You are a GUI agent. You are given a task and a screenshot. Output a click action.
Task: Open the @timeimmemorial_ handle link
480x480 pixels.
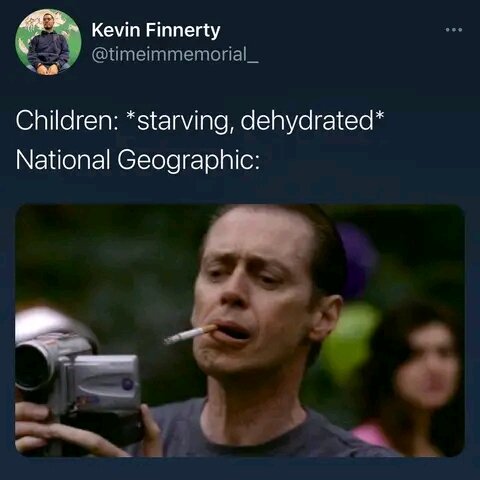tap(175, 54)
